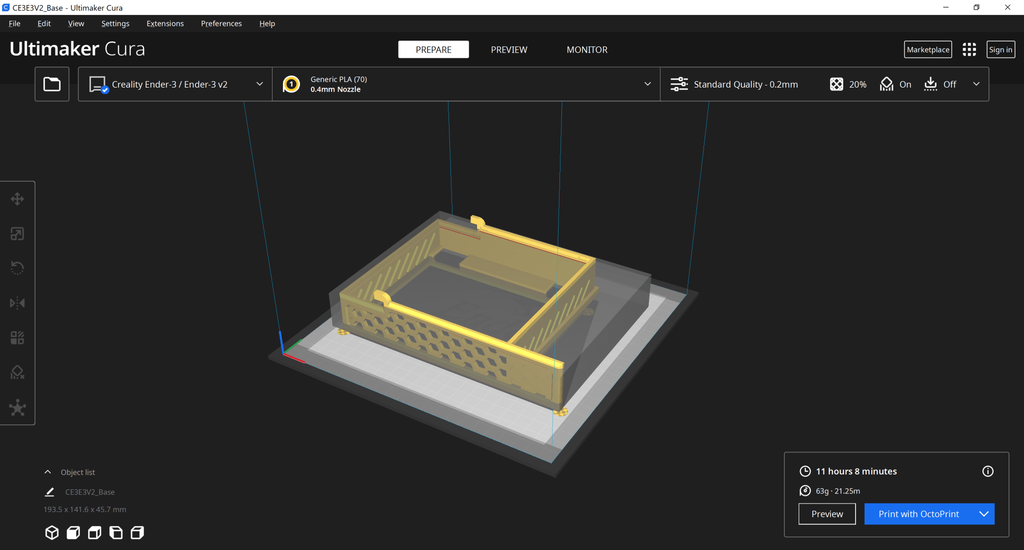Open the Help menu
This screenshot has width=1024, height=550.
point(267,24)
